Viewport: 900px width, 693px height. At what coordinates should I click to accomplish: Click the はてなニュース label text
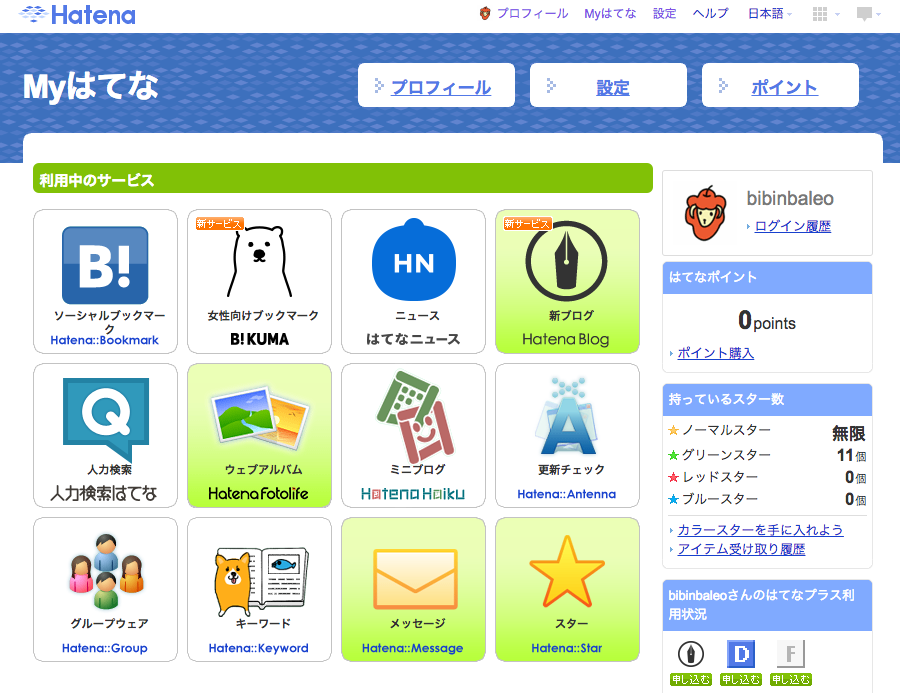tap(413, 339)
